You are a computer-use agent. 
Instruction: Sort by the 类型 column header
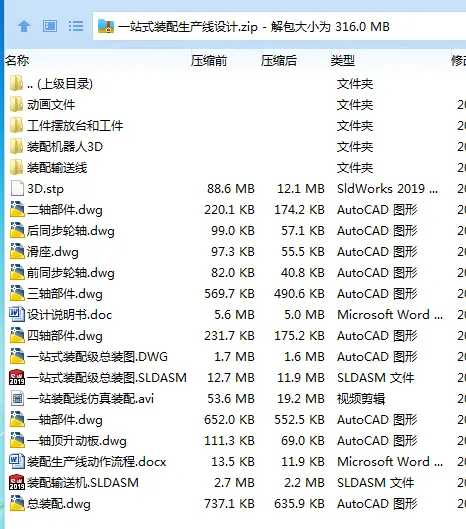click(x=343, y=61)
